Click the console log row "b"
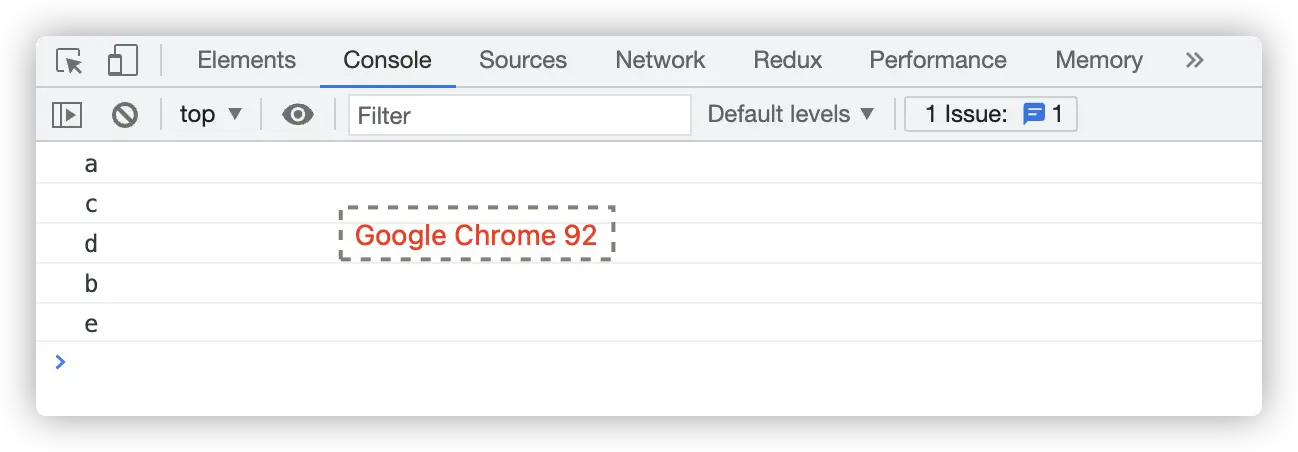This screenshot has width=1298, height=452. 92,284
